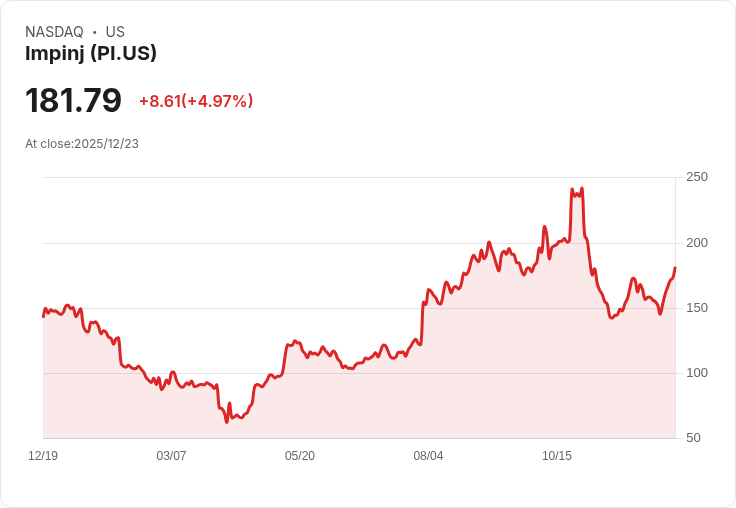Click the NASDAQ exchange label

click(x=54, y=32)
